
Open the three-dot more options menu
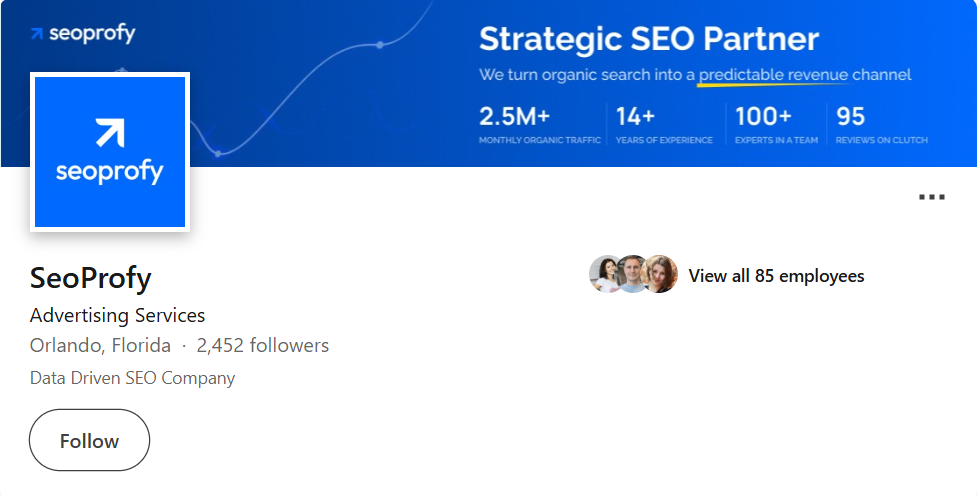[x=932, y=197]
